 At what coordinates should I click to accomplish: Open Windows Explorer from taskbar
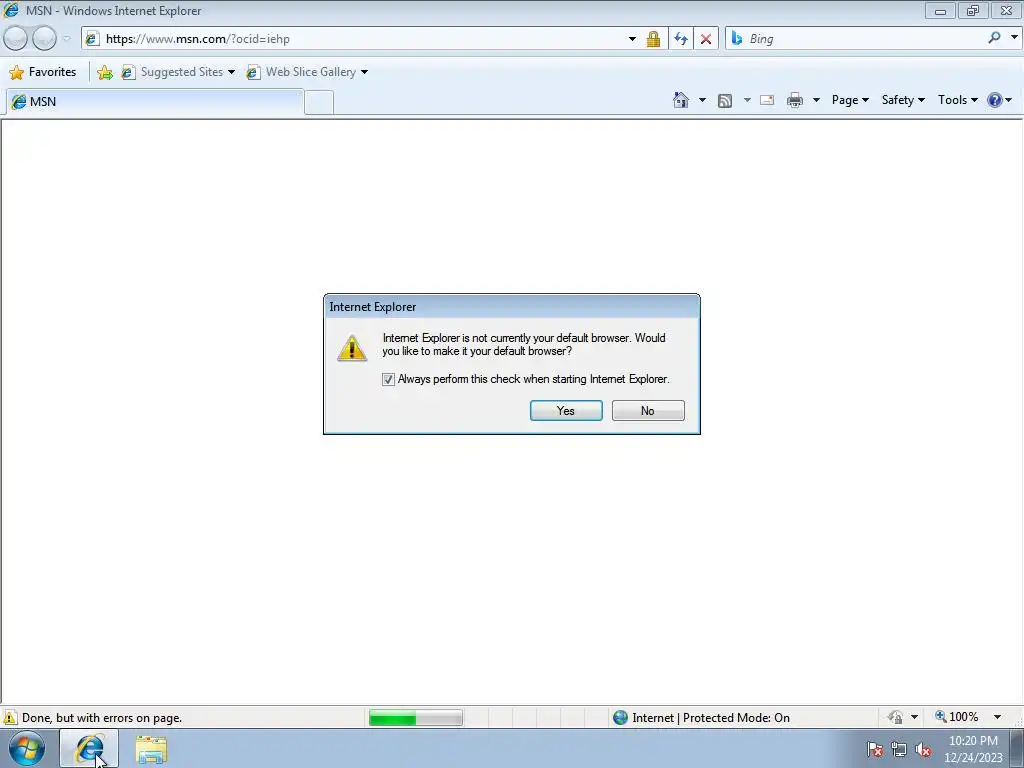pos(151,749)
